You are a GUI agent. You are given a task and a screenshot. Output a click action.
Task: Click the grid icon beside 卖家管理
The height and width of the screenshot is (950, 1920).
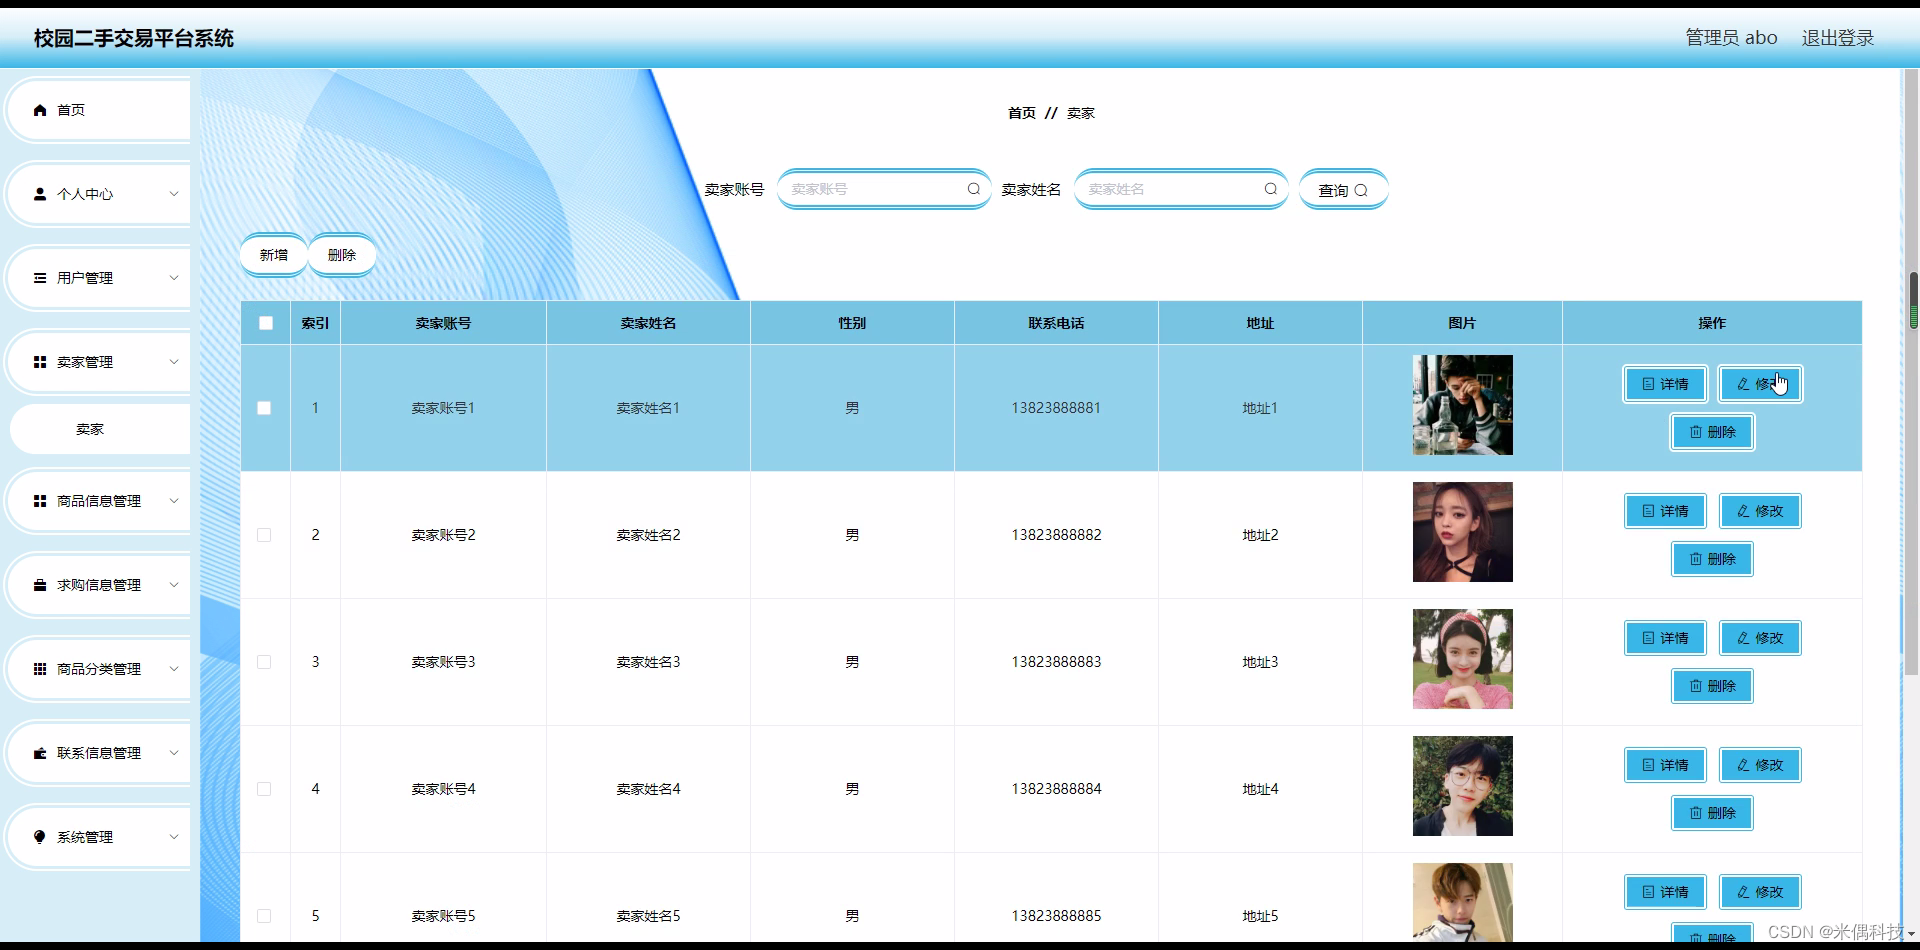[40, 361]
